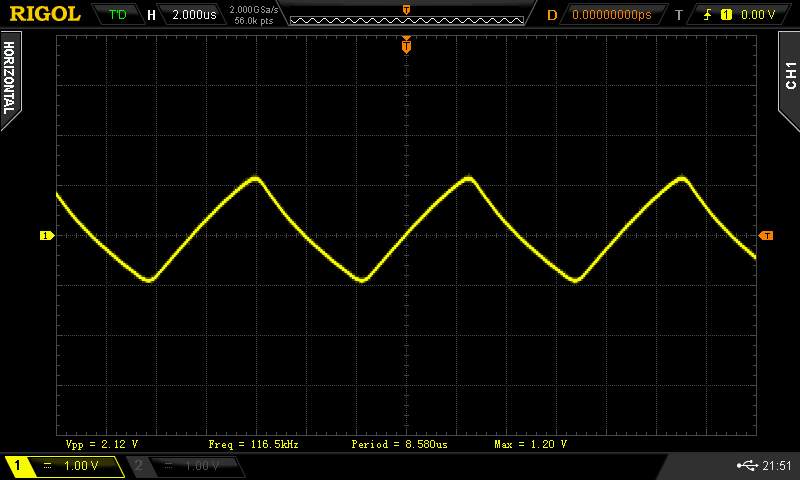This screenshot has width=800, height=480.
Task: Enable channel 2 on the bottom bar
Action: (186, 466)
